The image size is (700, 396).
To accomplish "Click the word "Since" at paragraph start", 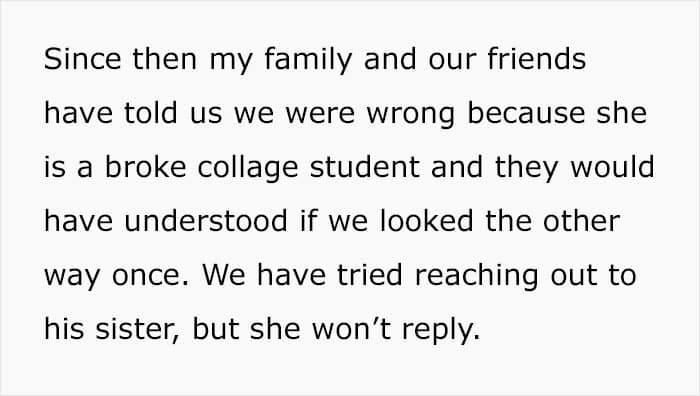I will point(82,59).
